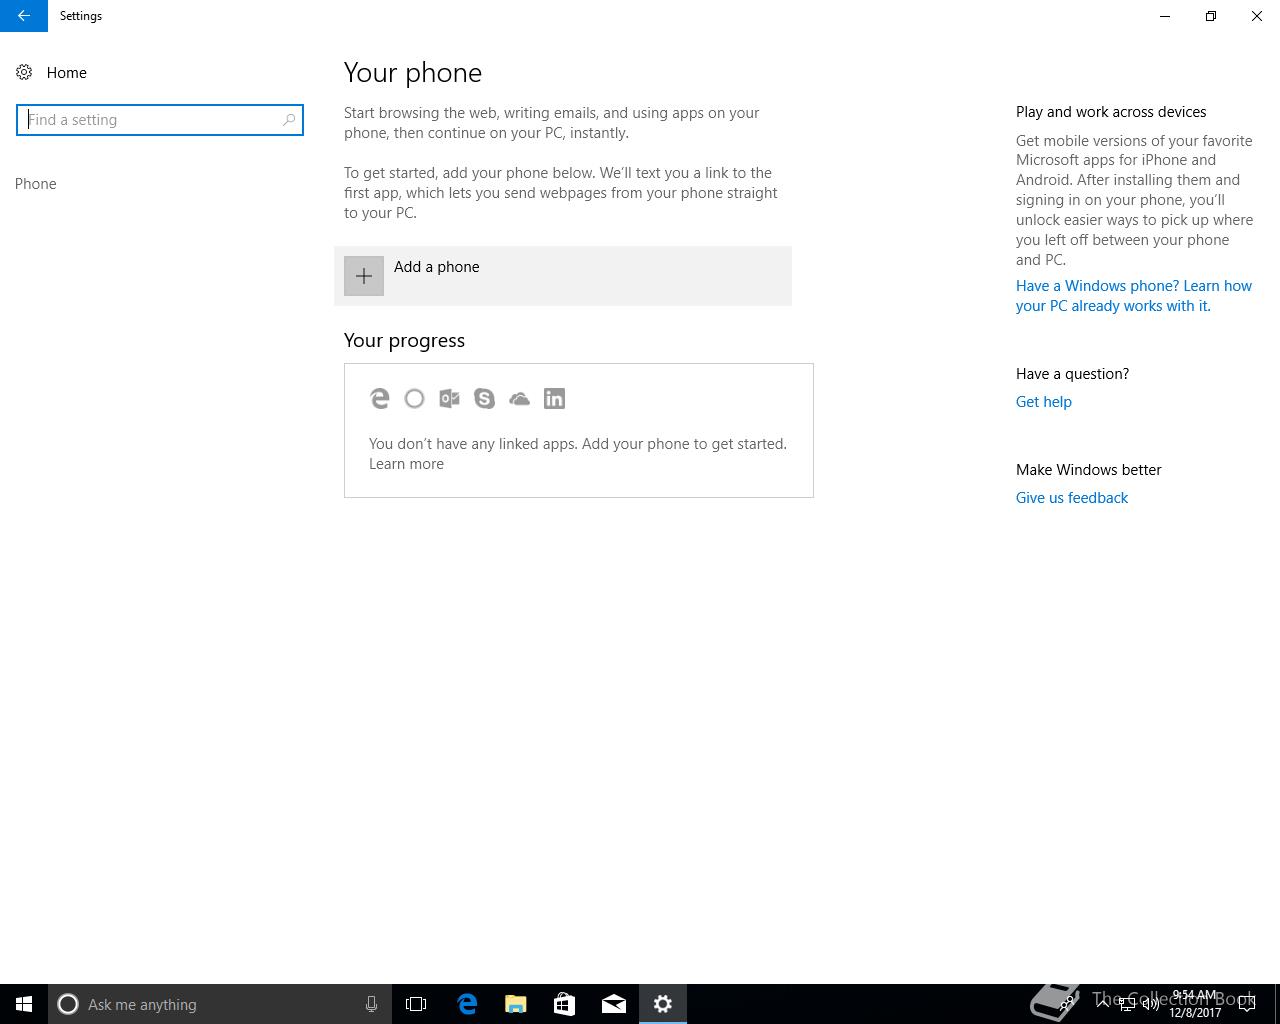Viewport: 1280px width, 1024px height.
Task: Click the Have a question? heading
Action: click(1072, 374)
